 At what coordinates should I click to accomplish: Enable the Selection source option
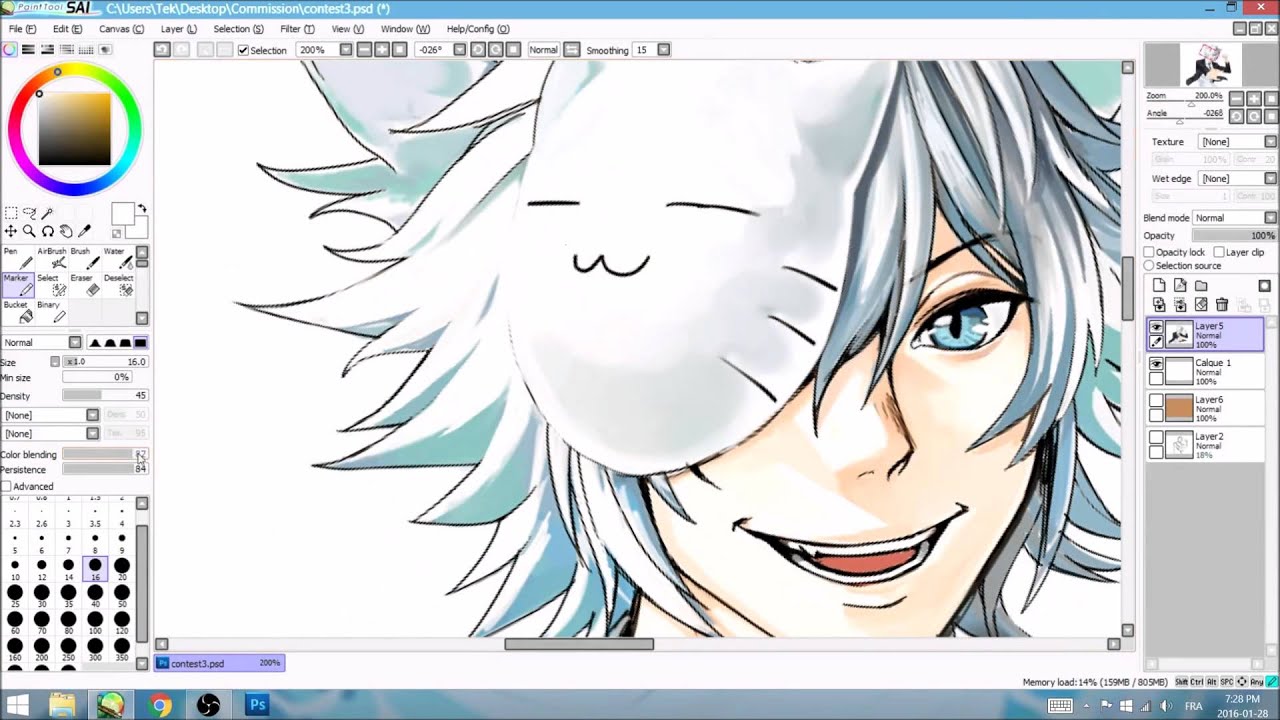[x=1149, y=266]
